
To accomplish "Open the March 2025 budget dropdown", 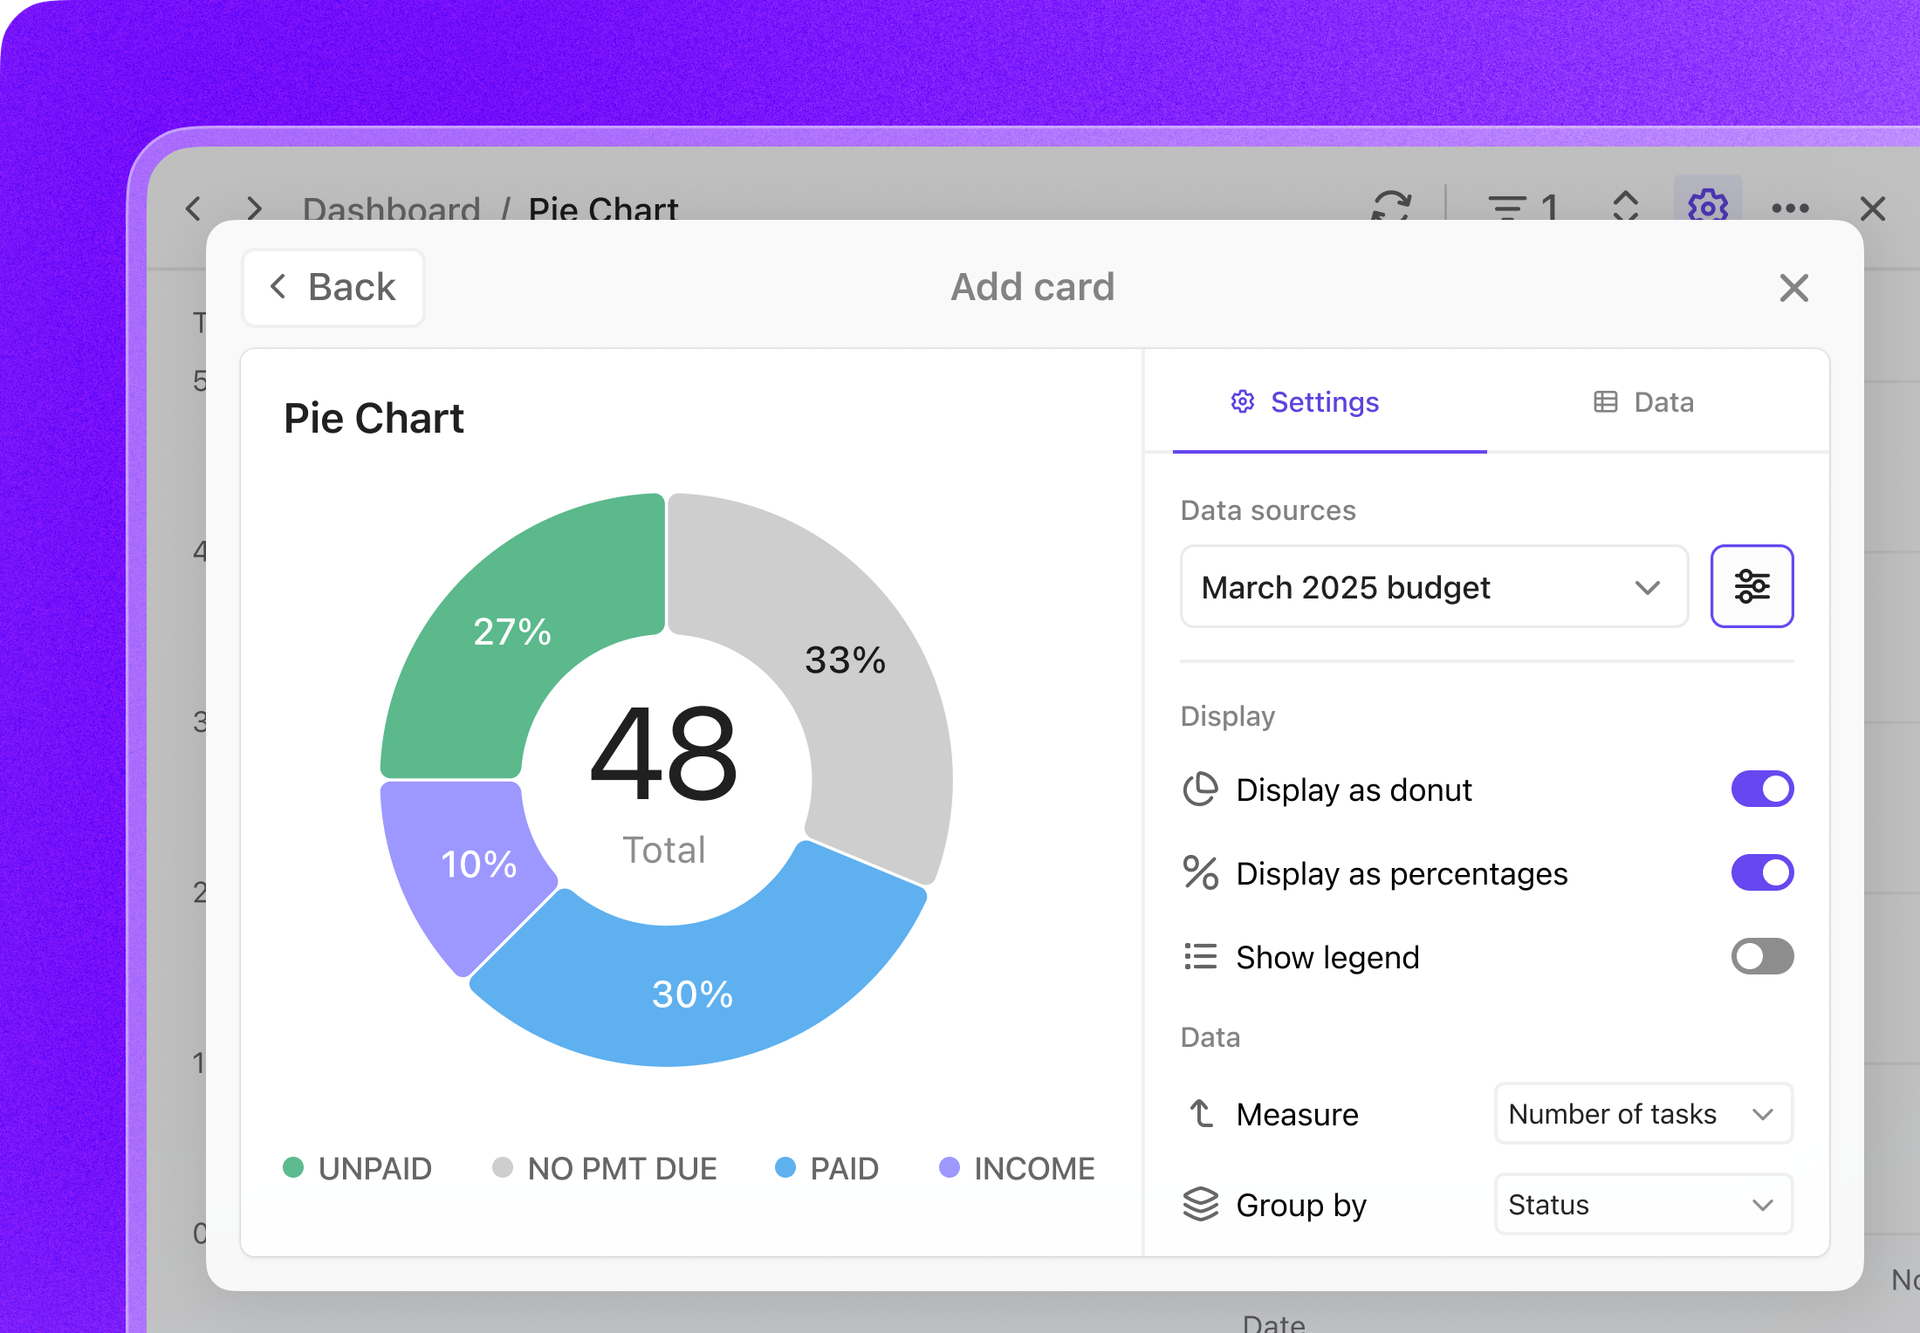I will pos(1433,587).
